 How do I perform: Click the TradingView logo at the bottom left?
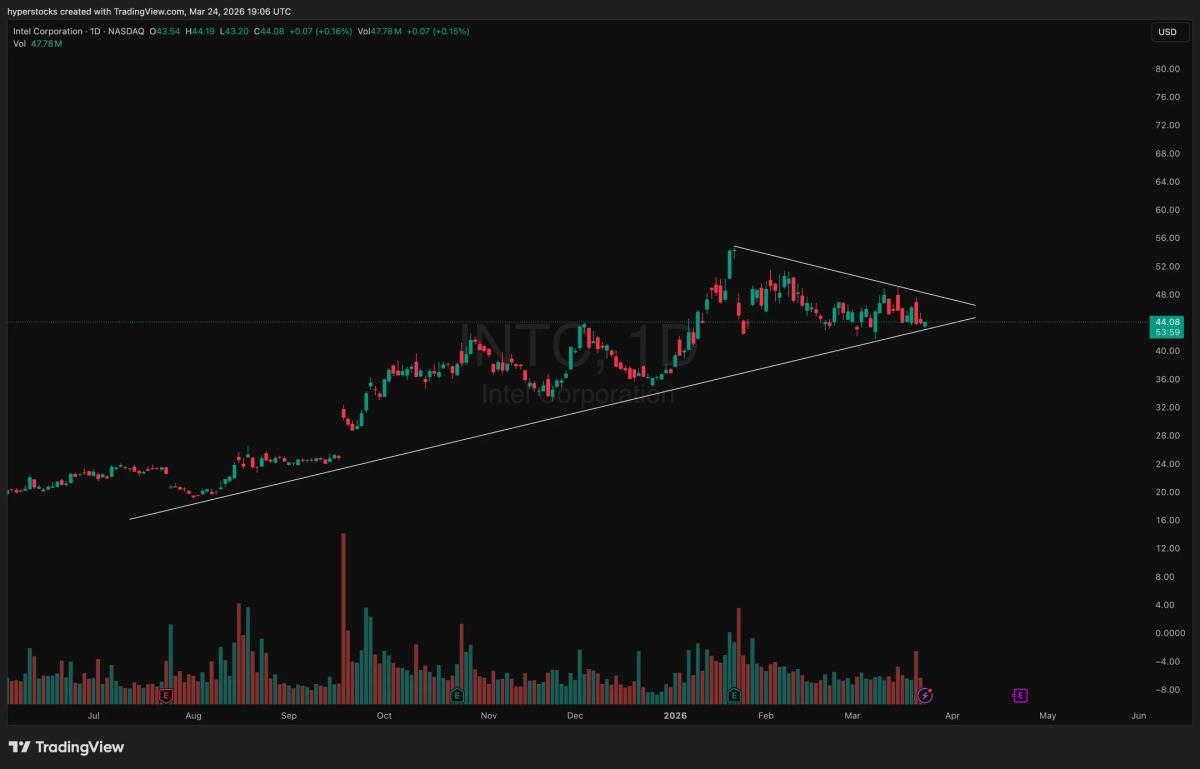pos(67,747)
